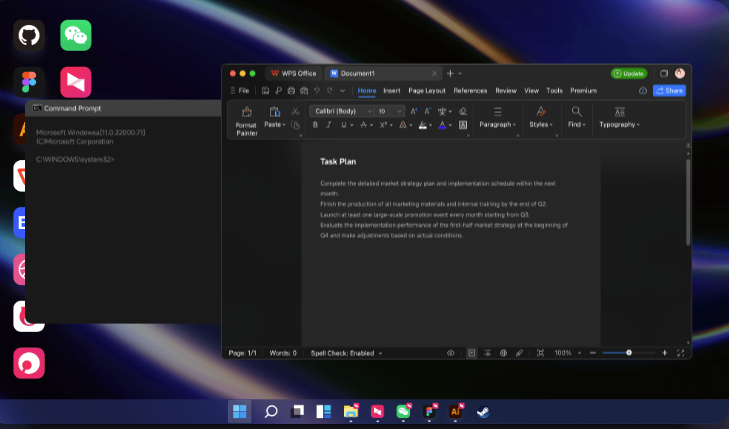Pick the font color swatch (blue A)

click(x=442, y=125)
